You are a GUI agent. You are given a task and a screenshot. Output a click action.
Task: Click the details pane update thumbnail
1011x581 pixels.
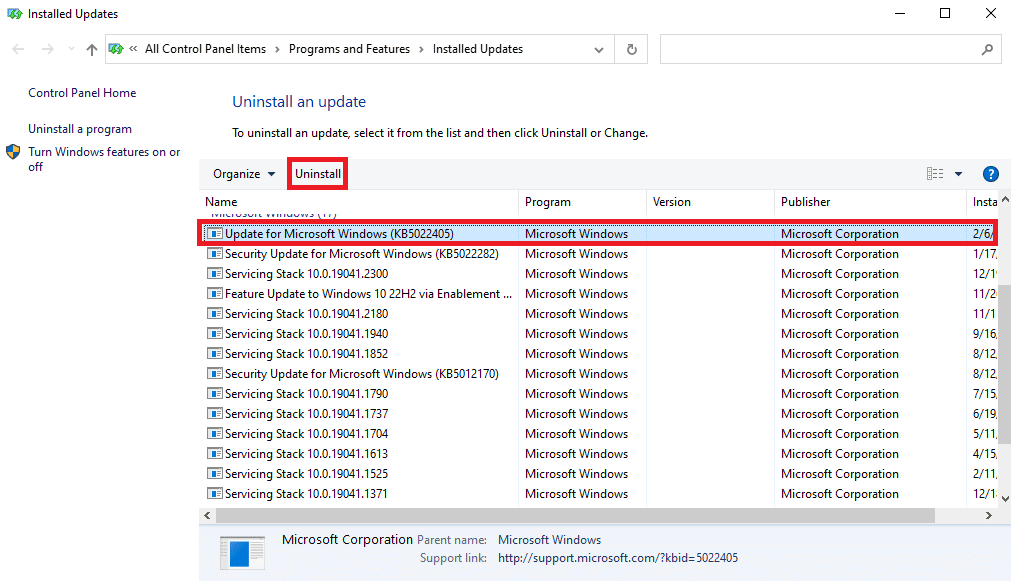pyautogui.click(x=242, y=553)
